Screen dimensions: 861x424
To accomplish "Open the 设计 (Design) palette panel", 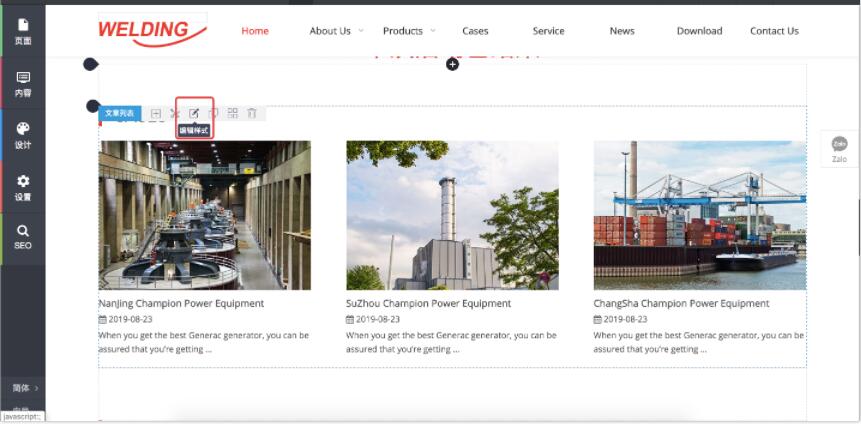I will coord(22,135).
